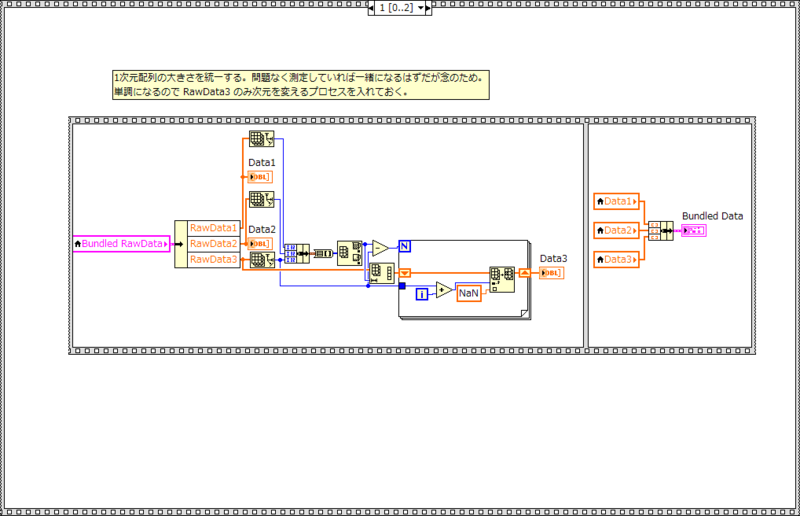Select the Unbundle By Name arrow column
The image size is (800, 516).
coord(181,244)
